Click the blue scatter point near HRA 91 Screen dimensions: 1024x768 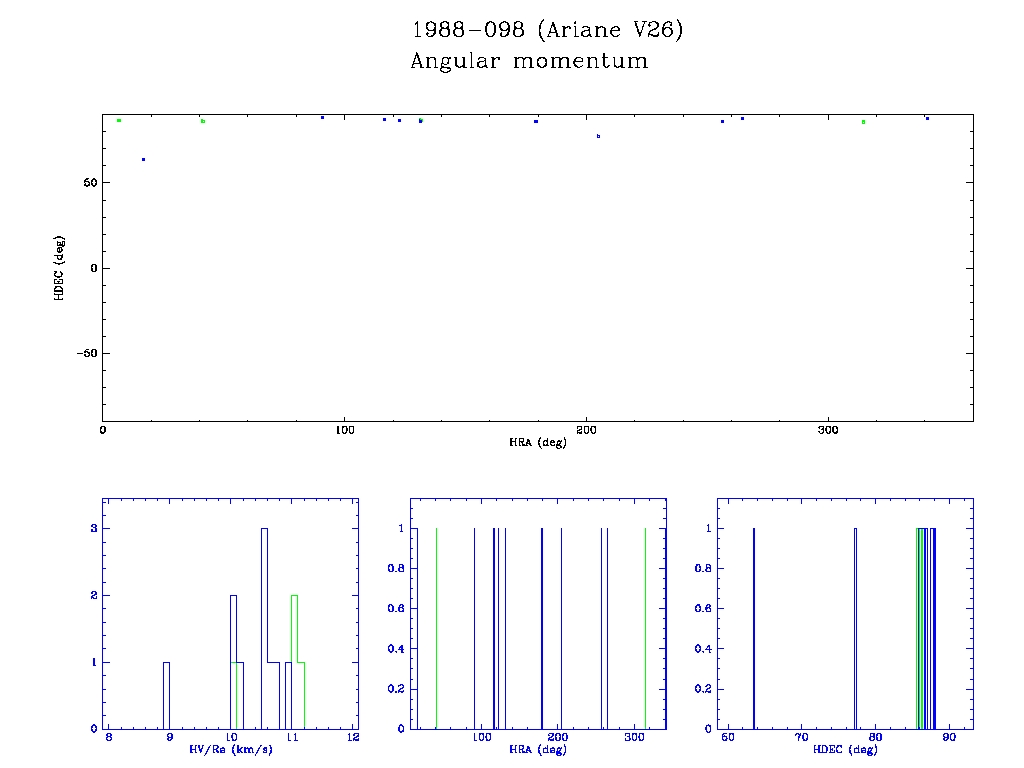[322, 117]
